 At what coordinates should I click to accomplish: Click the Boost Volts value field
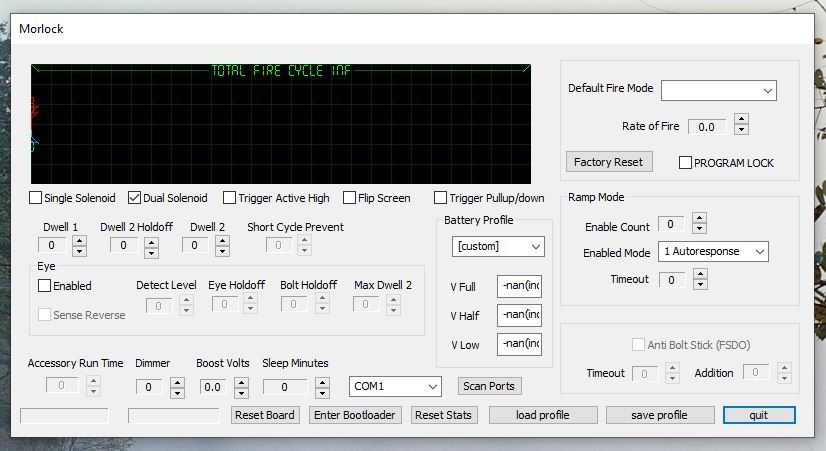tap(213, 387)
